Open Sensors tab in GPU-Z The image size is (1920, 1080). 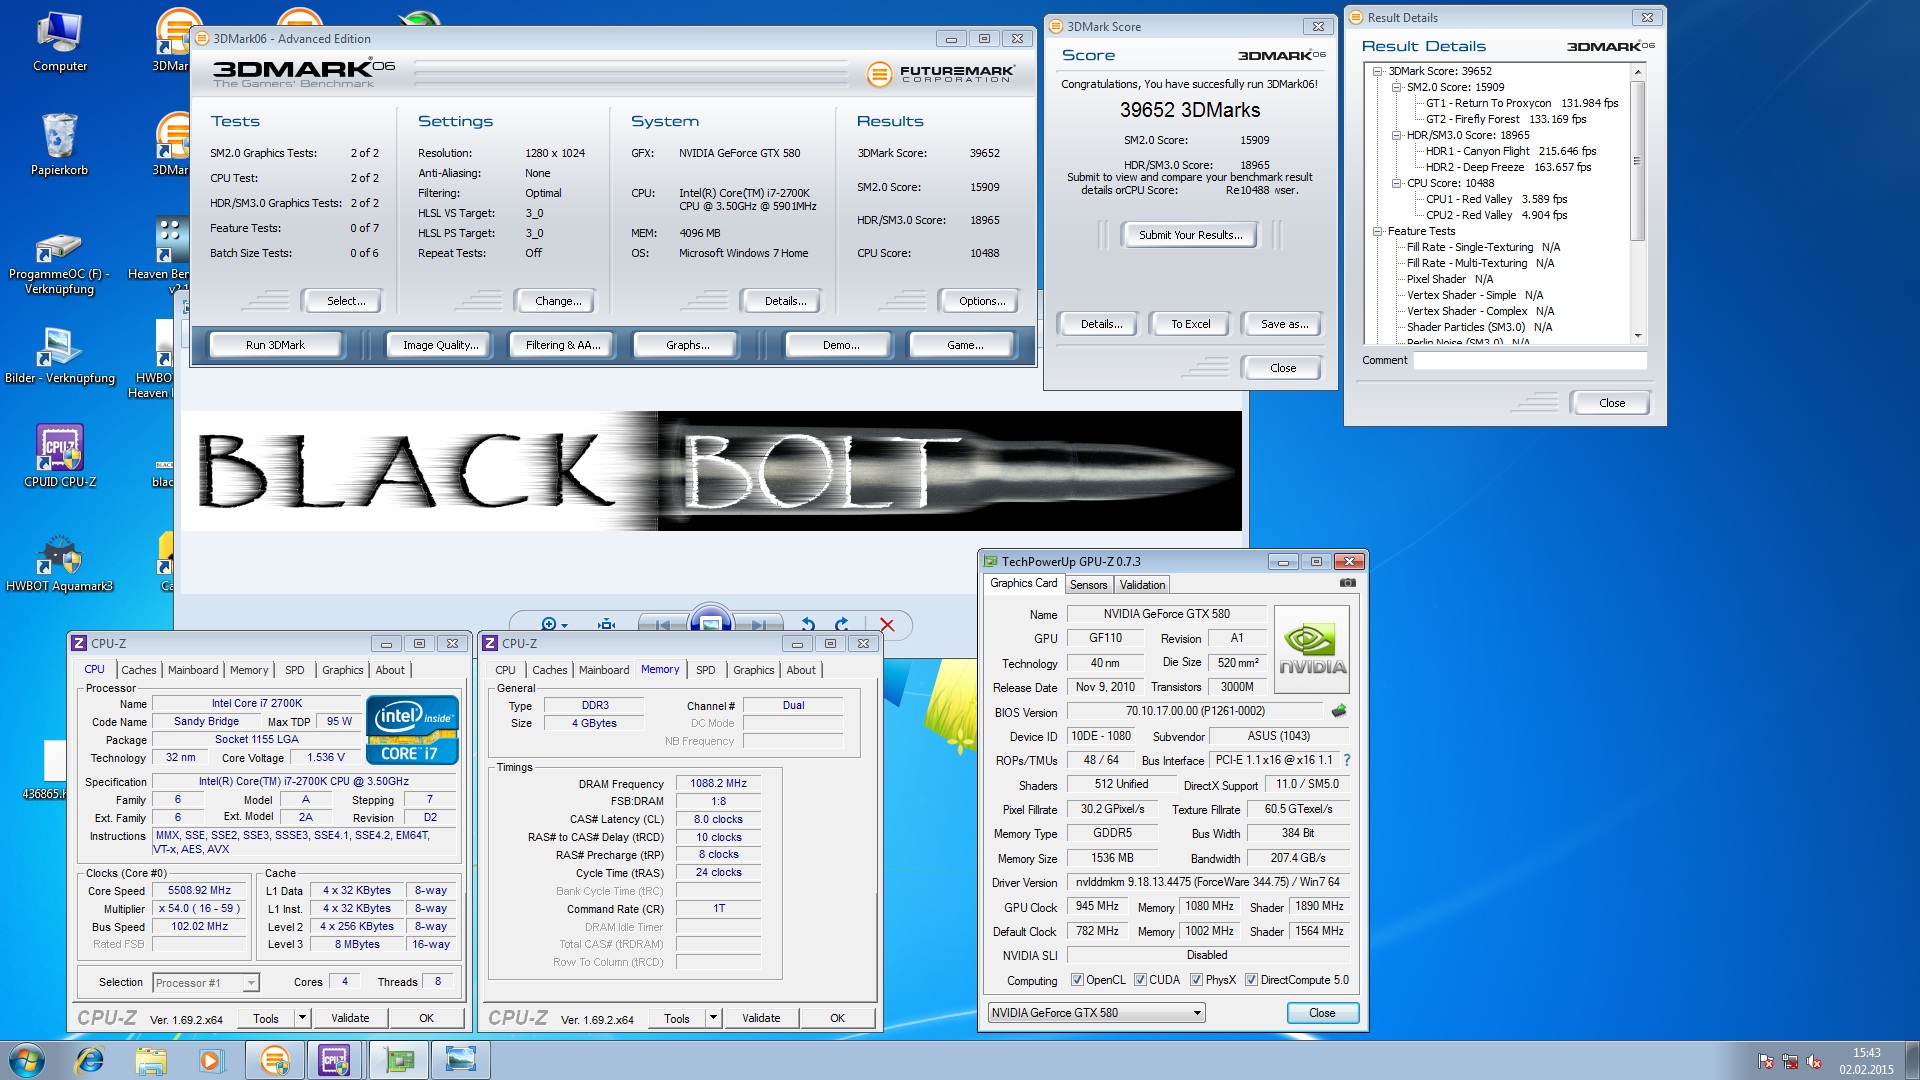click(1088, 585)
